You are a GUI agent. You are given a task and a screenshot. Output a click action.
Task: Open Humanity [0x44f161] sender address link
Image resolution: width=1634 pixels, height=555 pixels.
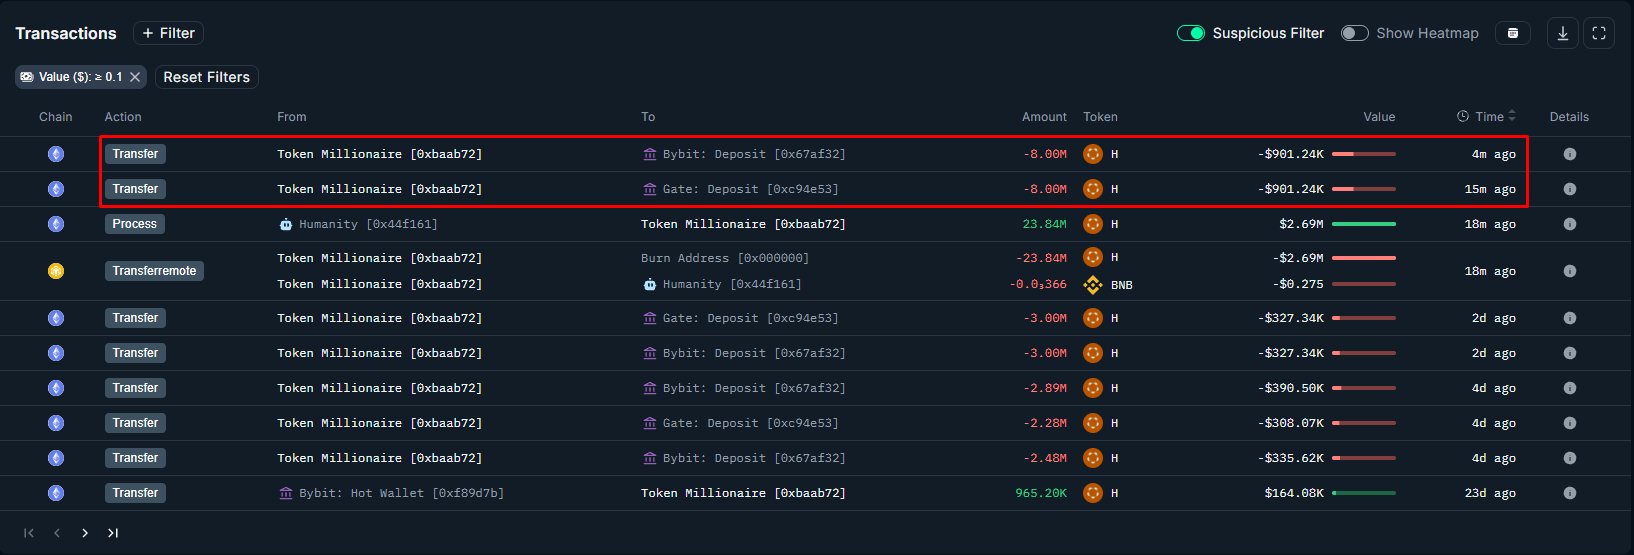(x=367, y=224)
